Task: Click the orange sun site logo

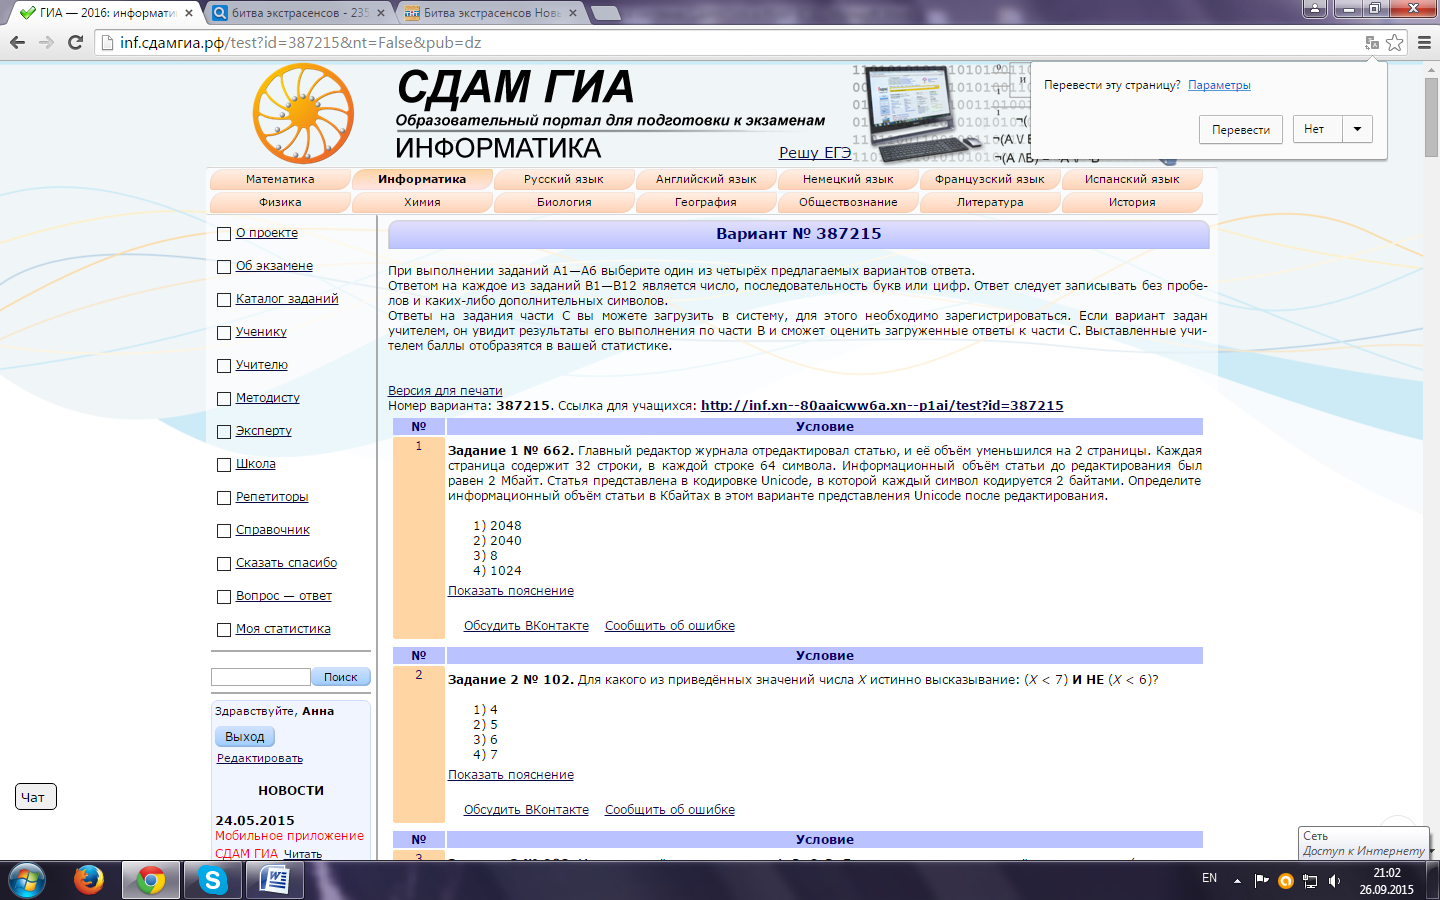Action: click(303, 113)
